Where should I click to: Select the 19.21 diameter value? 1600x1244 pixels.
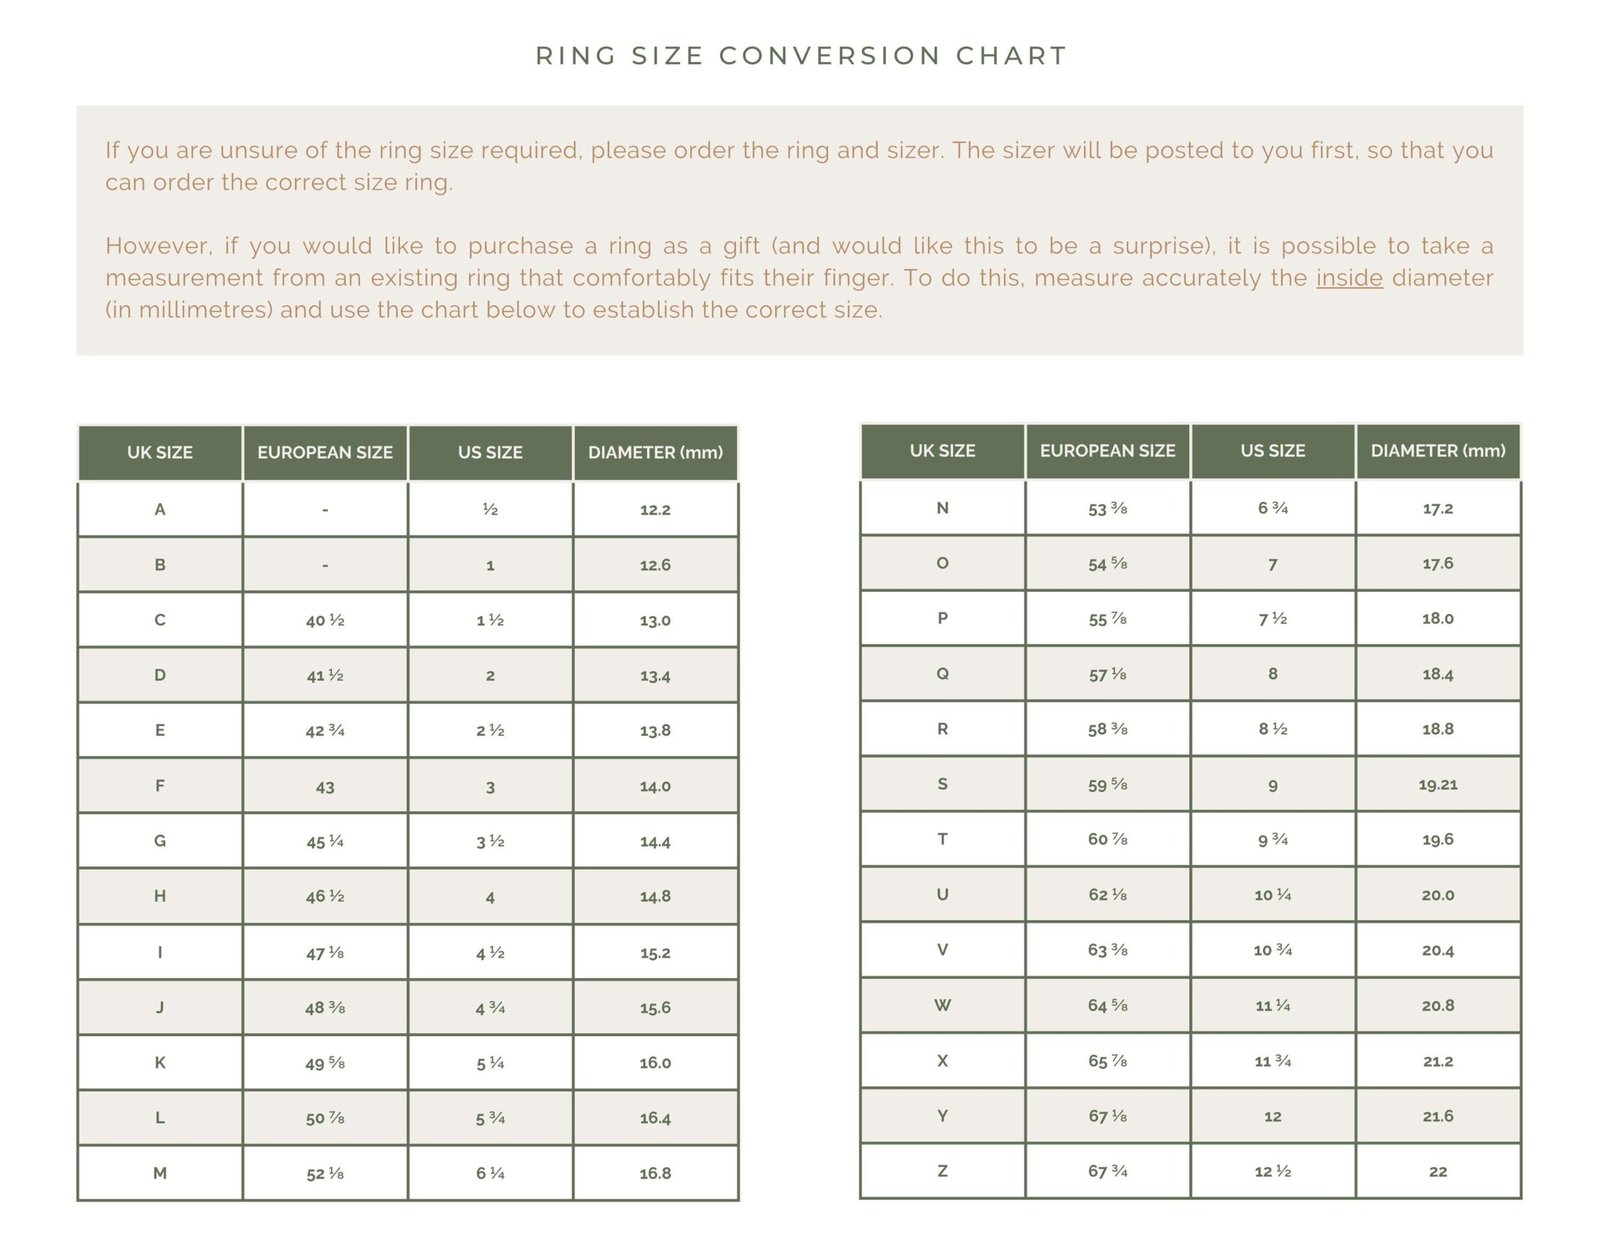click(x=1437, y=785)
